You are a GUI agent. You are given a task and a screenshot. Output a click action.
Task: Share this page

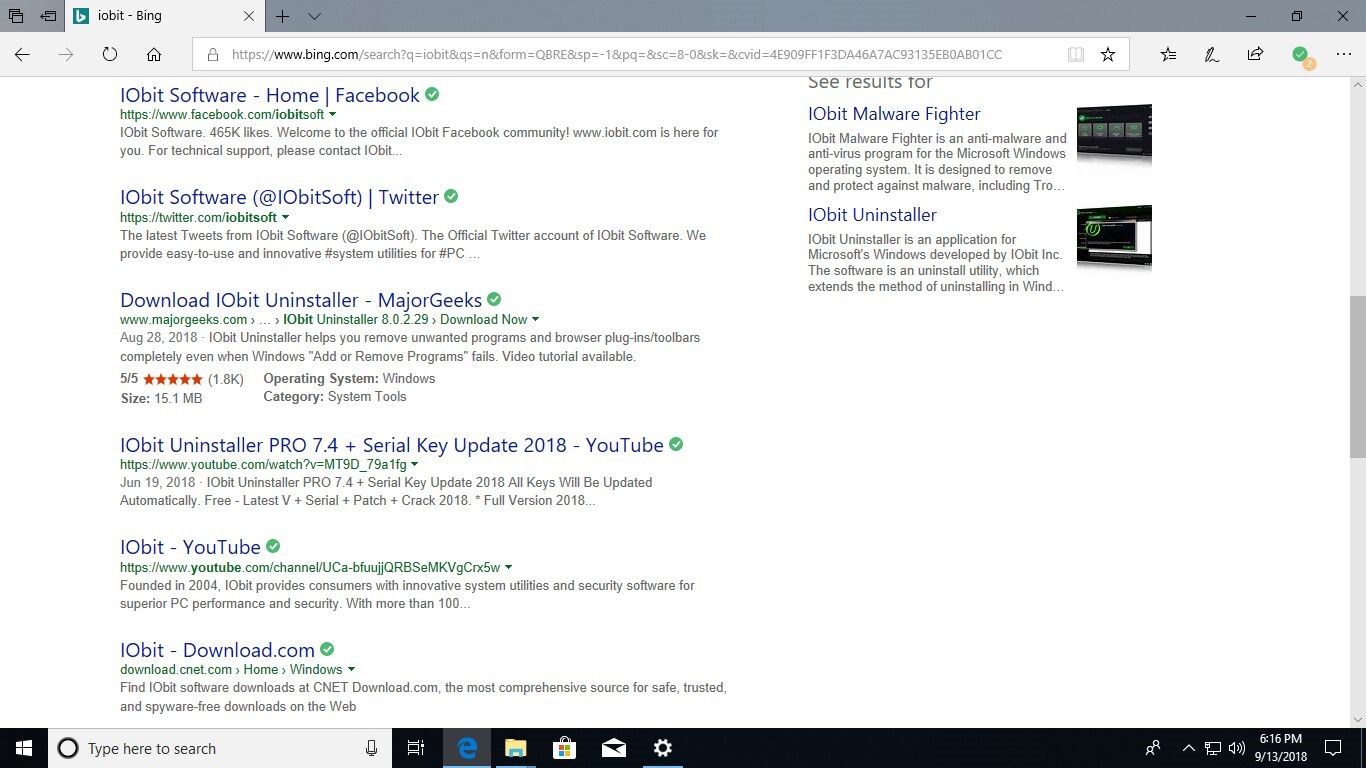point(1255,55)
